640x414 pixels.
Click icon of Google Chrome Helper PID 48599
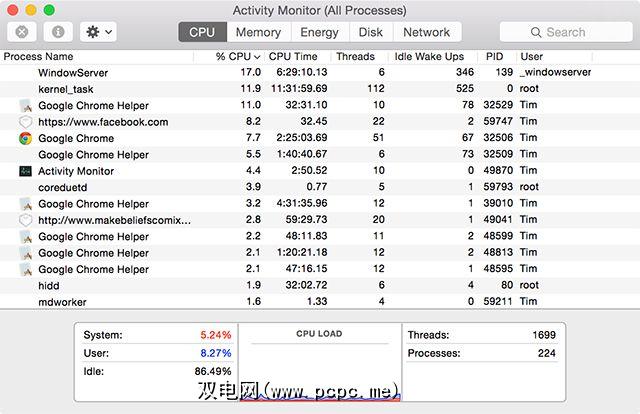[x=26, y=236]
